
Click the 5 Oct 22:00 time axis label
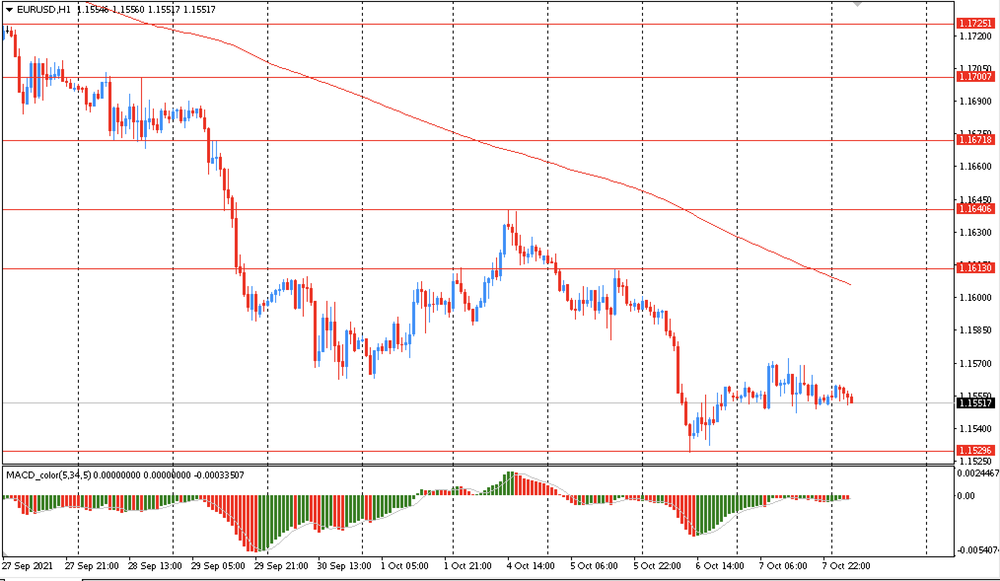(657, 566)
